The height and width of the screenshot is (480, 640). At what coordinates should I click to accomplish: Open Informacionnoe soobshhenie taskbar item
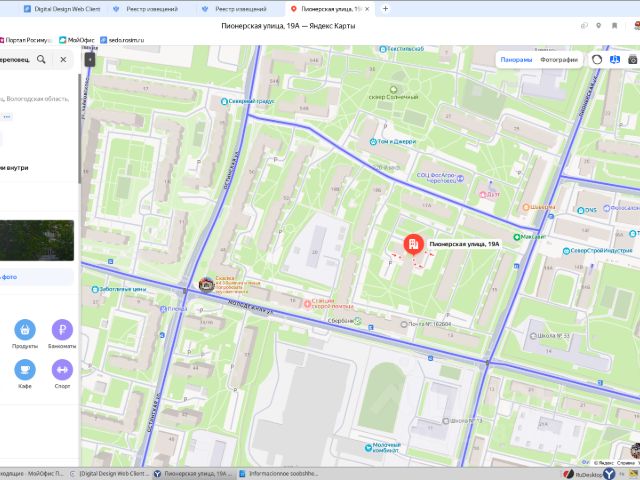(x=278, y=473)
